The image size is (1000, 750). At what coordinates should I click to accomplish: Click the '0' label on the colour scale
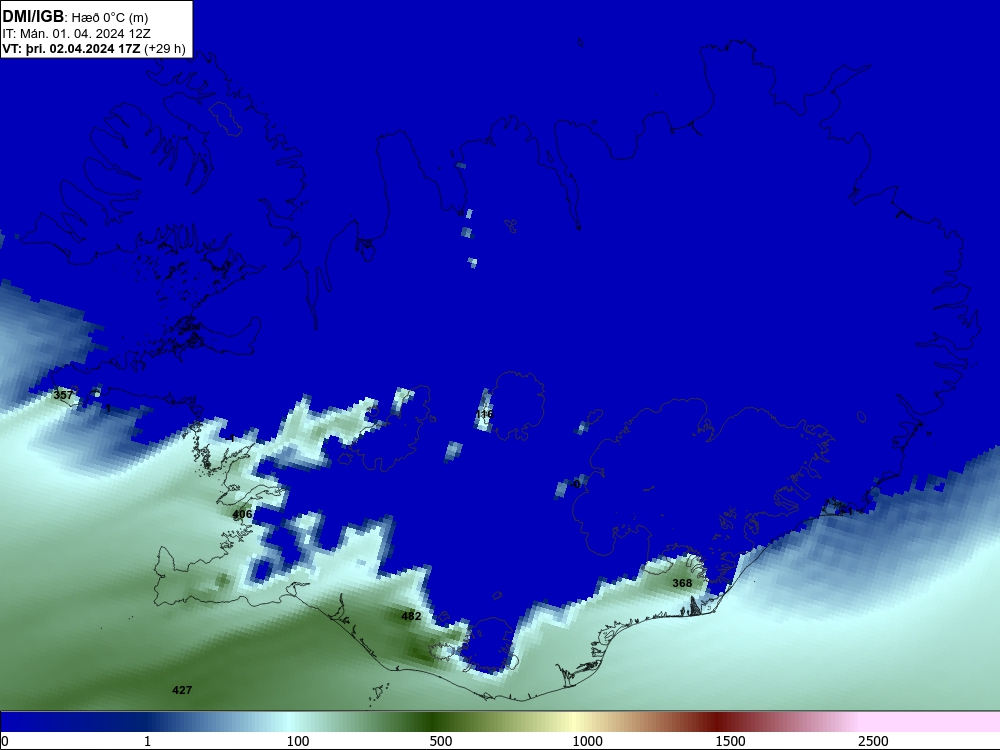6,741
